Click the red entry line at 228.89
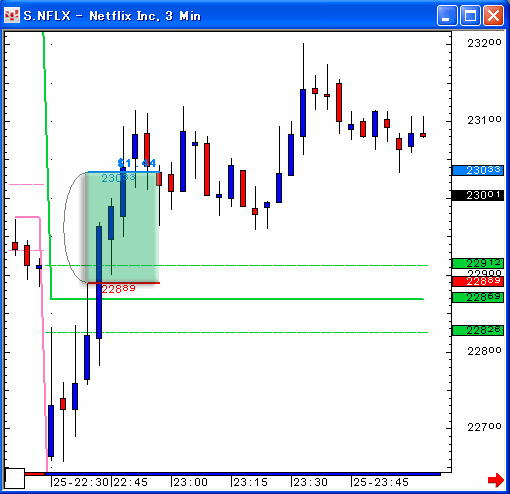The width and height of the screenshot is (510, 494). 123,283
